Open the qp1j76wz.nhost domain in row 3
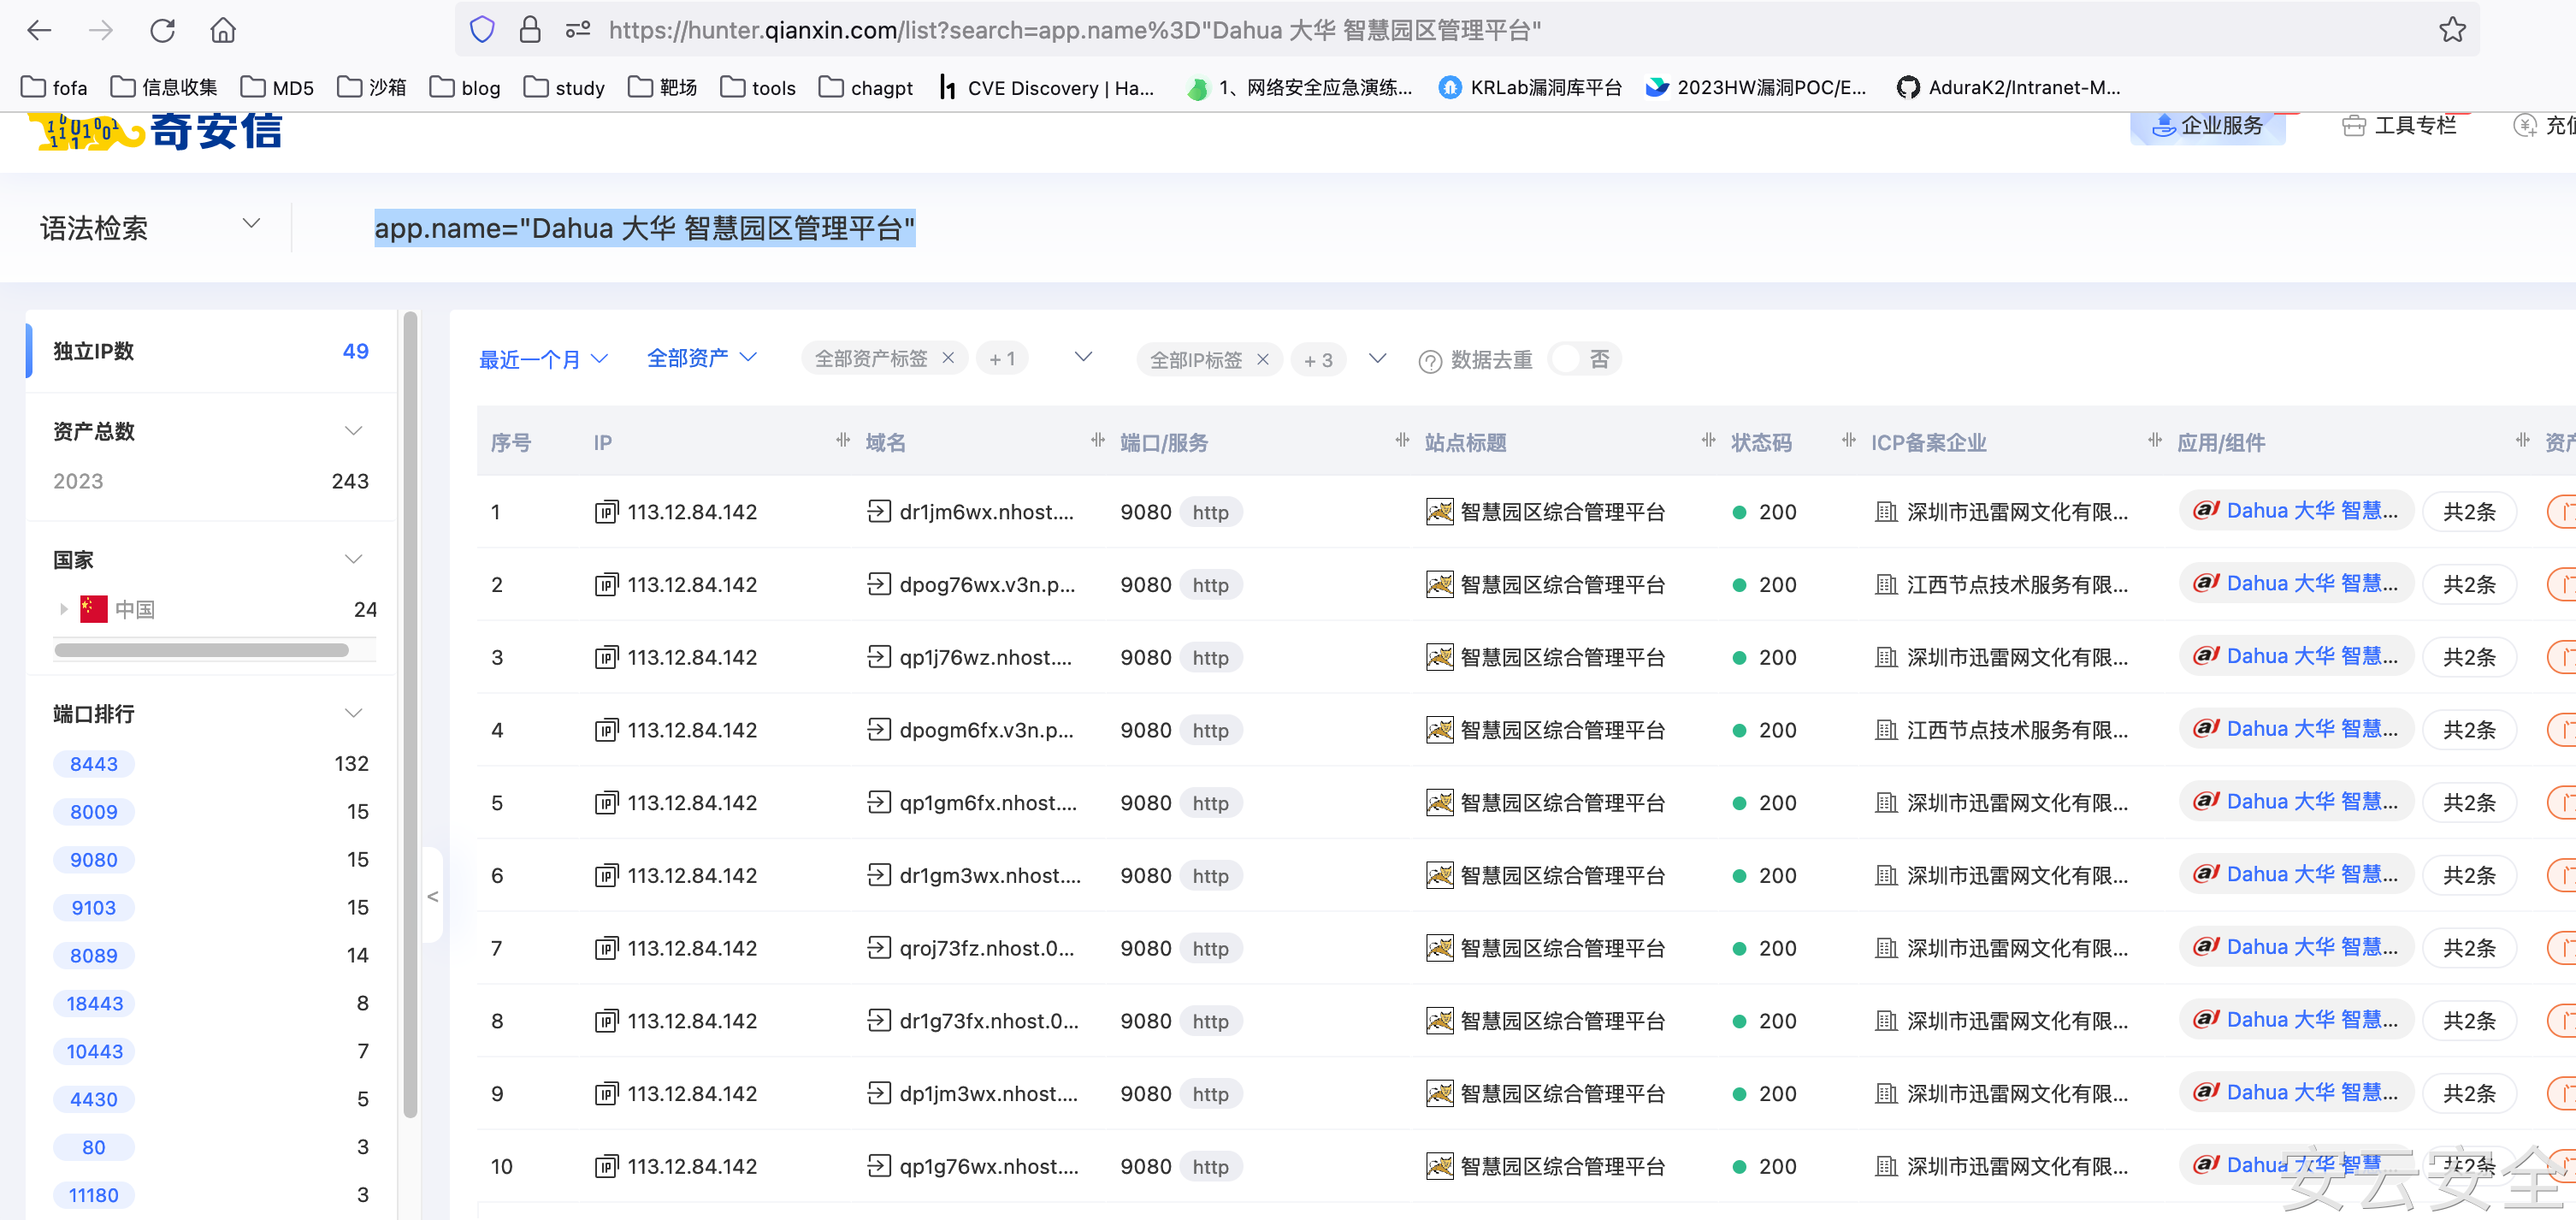This screenshot has width=2576, height=1220. pos(985,657)
